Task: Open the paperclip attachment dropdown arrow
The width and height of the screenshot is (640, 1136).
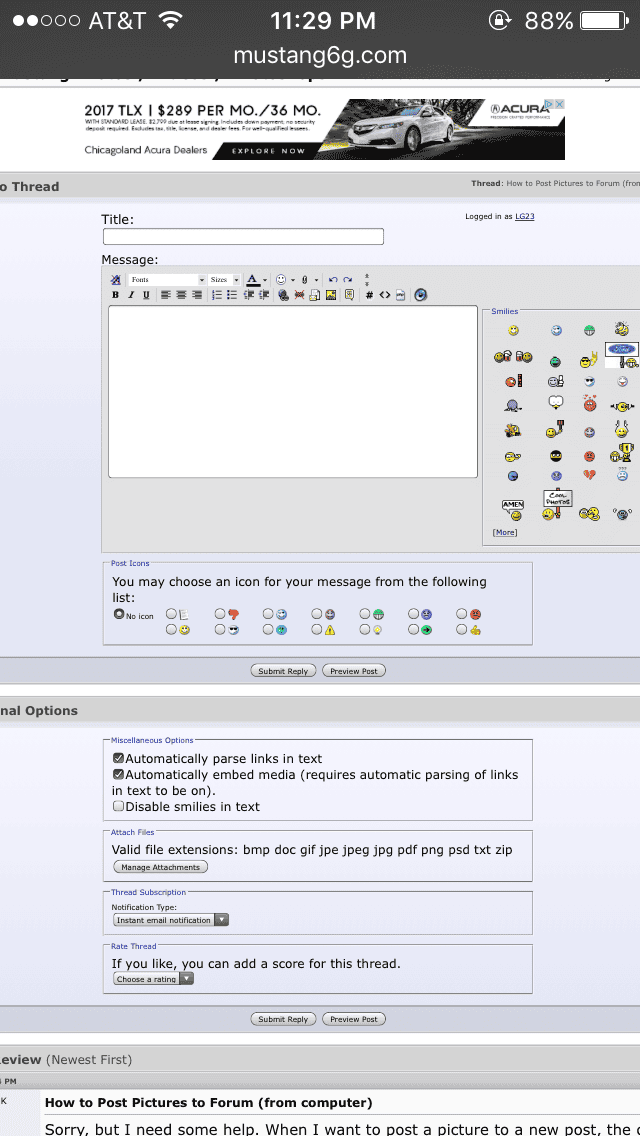Action: click(x=316, y=280)
